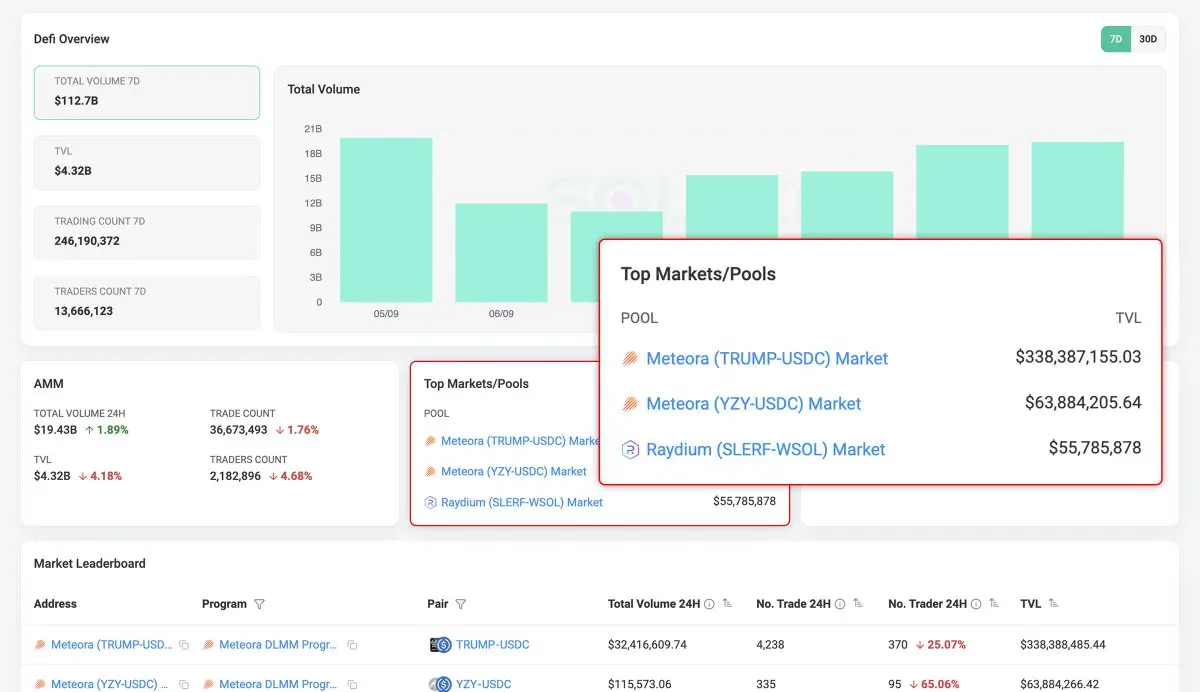Select the TOTAL VOLUME 7D stat card
The image size is (1200, 692).
point(147,92)
